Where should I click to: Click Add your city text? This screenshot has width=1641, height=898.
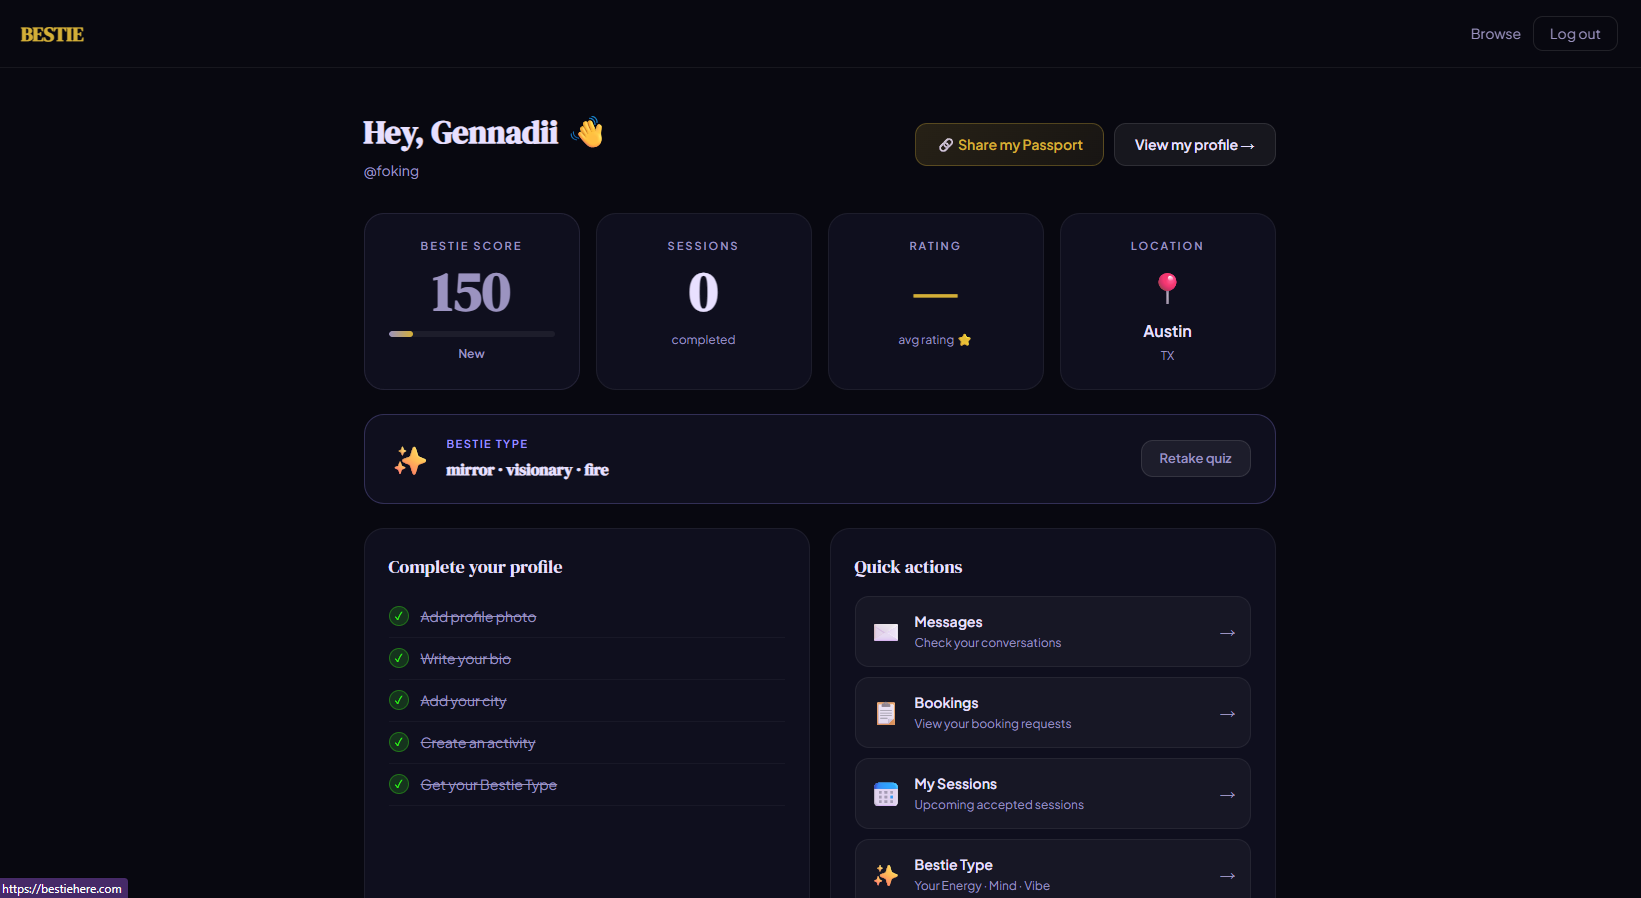click(x=463, y=701)
